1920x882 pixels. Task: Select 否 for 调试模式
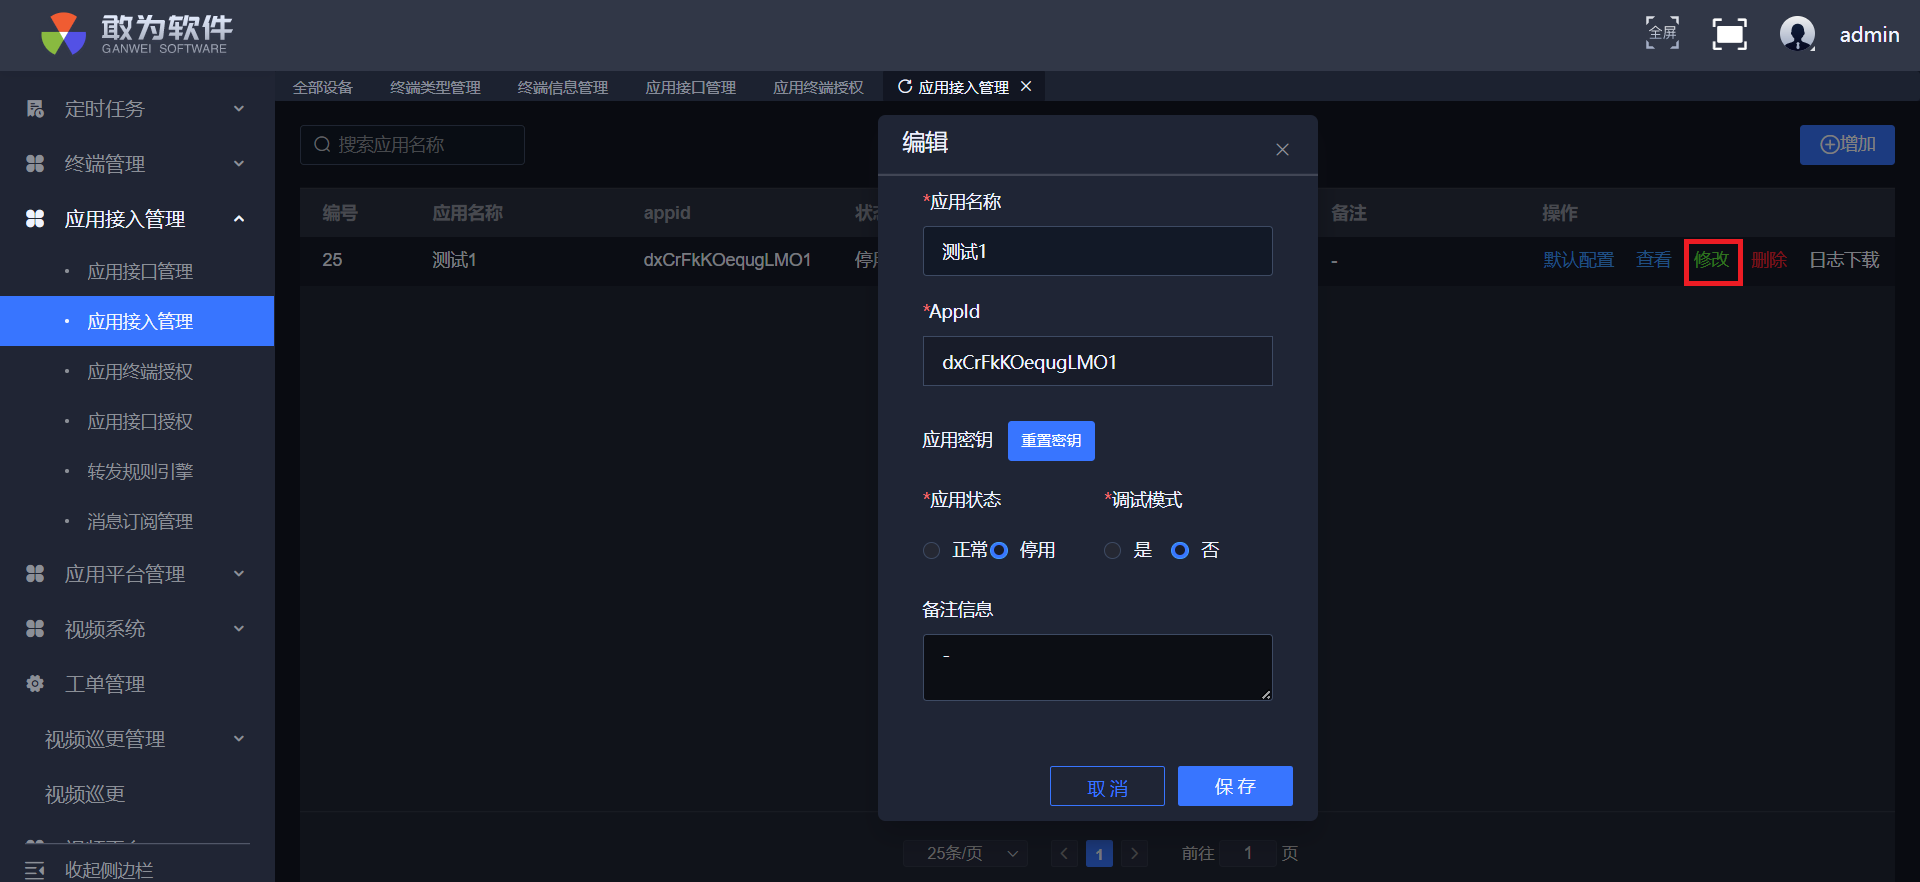[1180, 550]
